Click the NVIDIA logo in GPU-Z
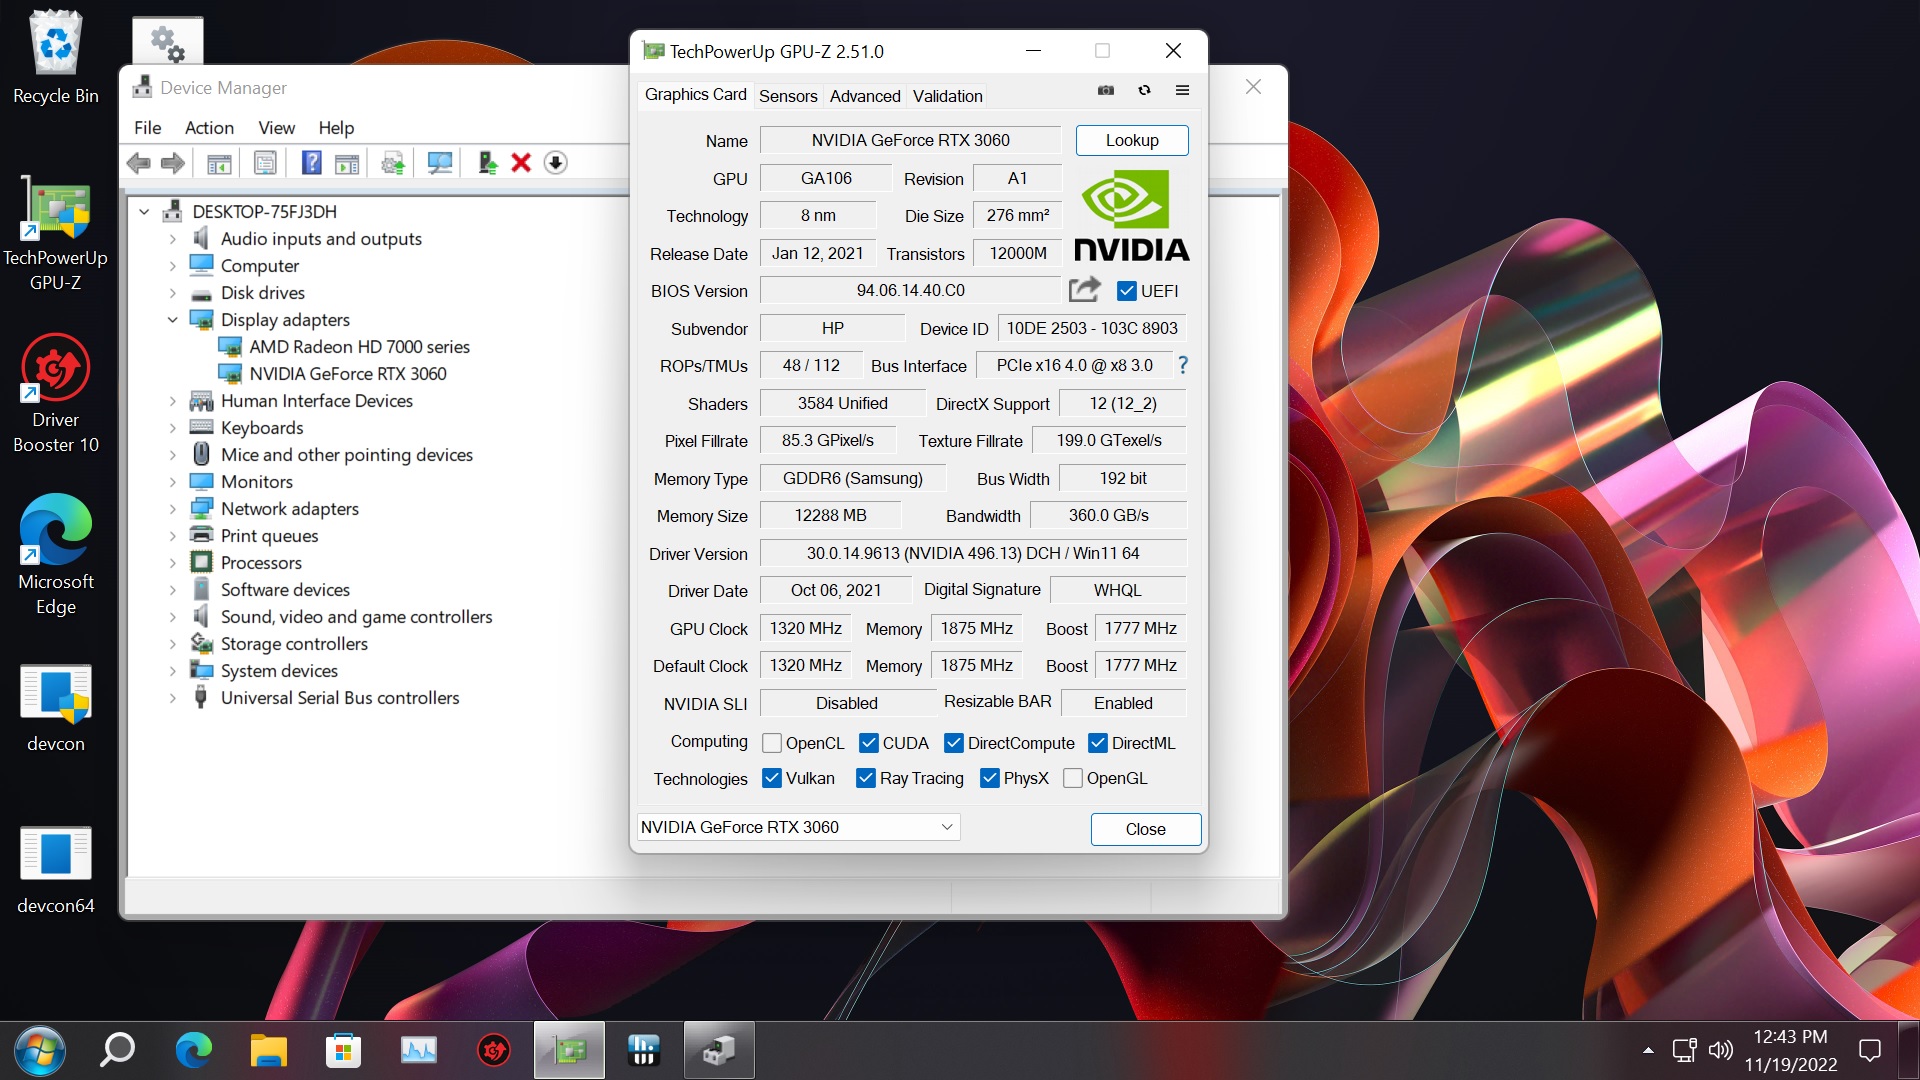The height and width of the screenshot is (1080, 1920). coord(1131,215)
